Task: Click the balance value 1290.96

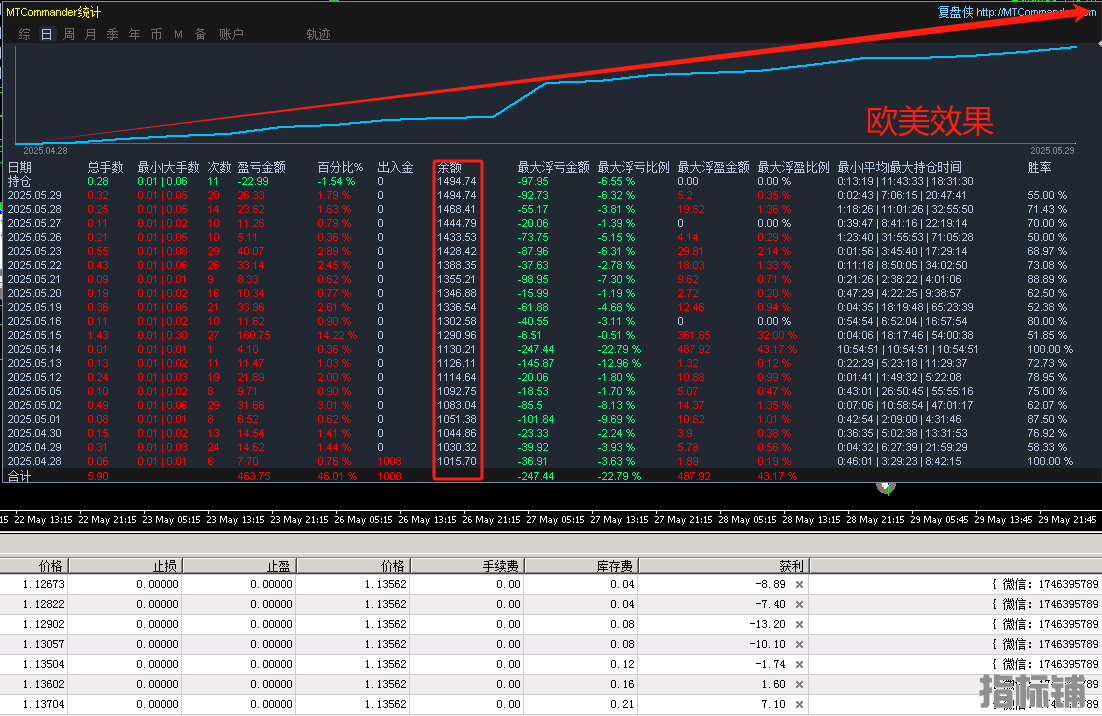Action: point(457,335)
